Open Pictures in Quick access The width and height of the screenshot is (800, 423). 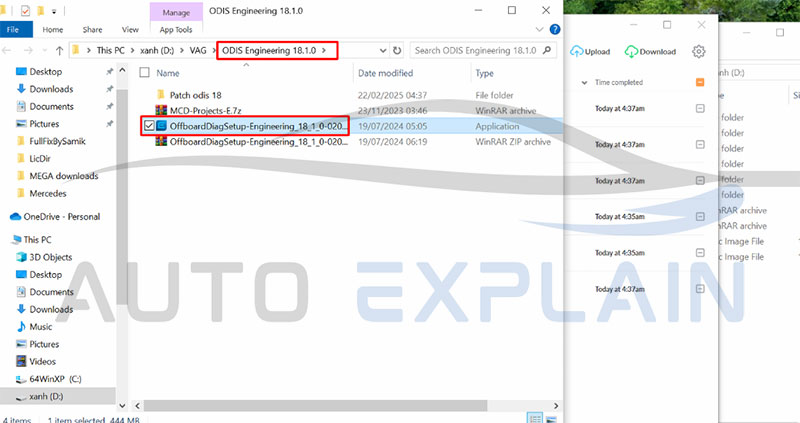pos(44,123)
